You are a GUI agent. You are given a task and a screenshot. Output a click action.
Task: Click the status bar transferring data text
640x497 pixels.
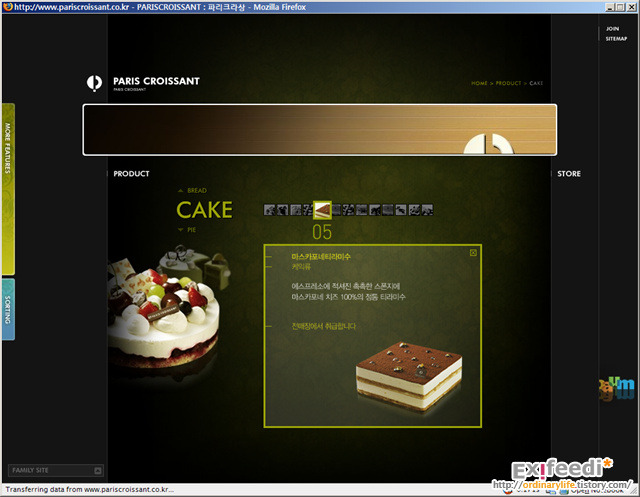point(90,489)
